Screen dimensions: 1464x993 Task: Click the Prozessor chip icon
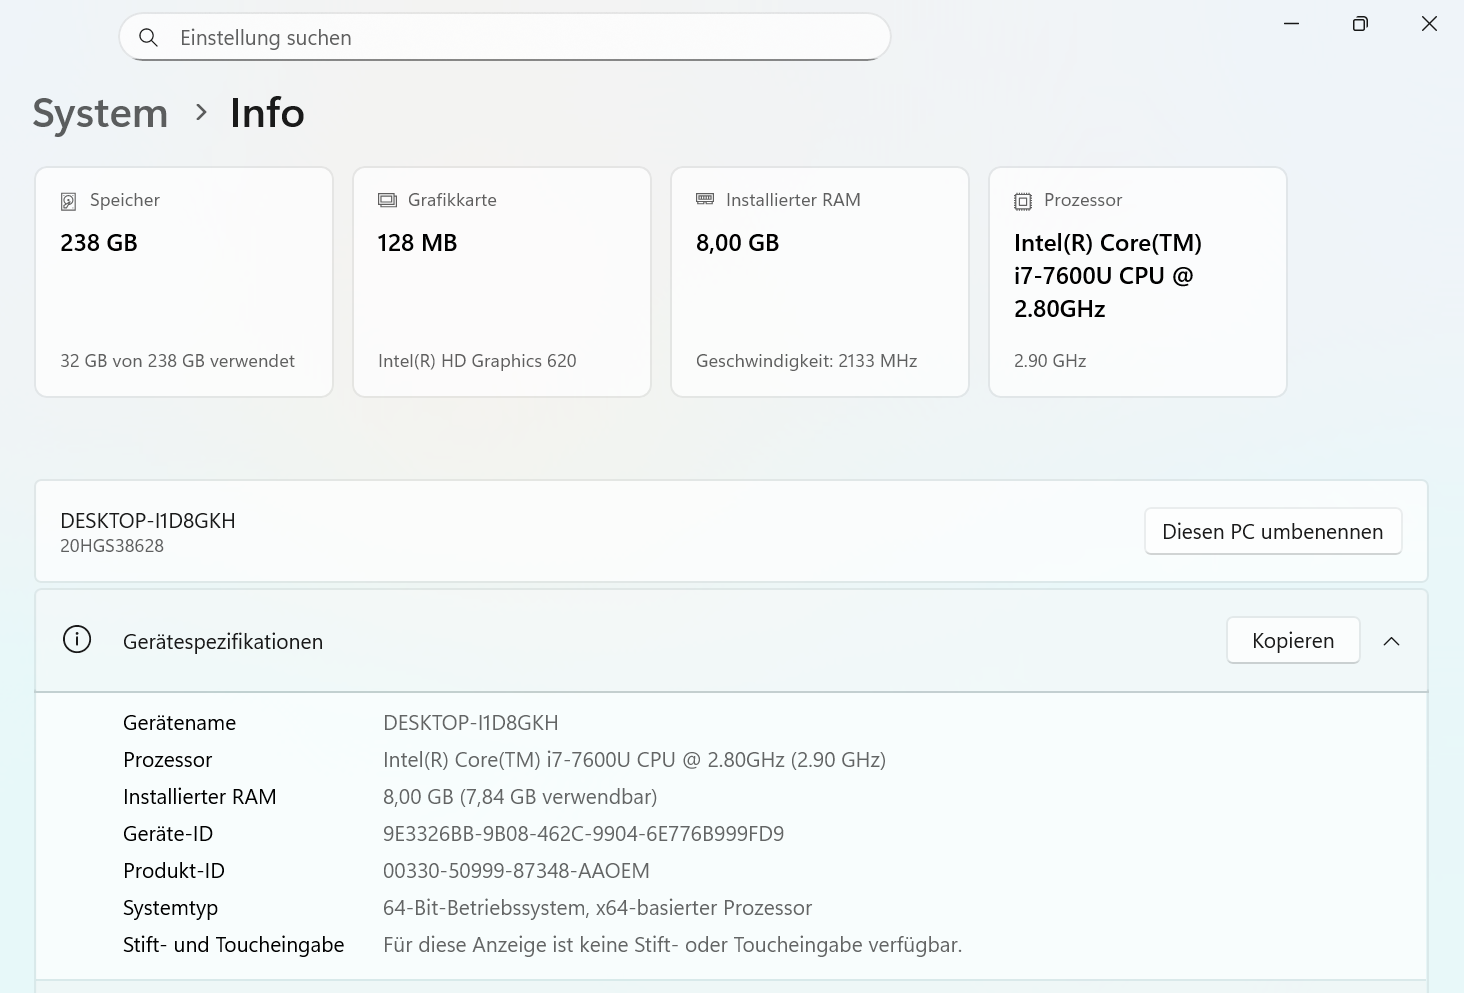click(x=1023, y=201)
